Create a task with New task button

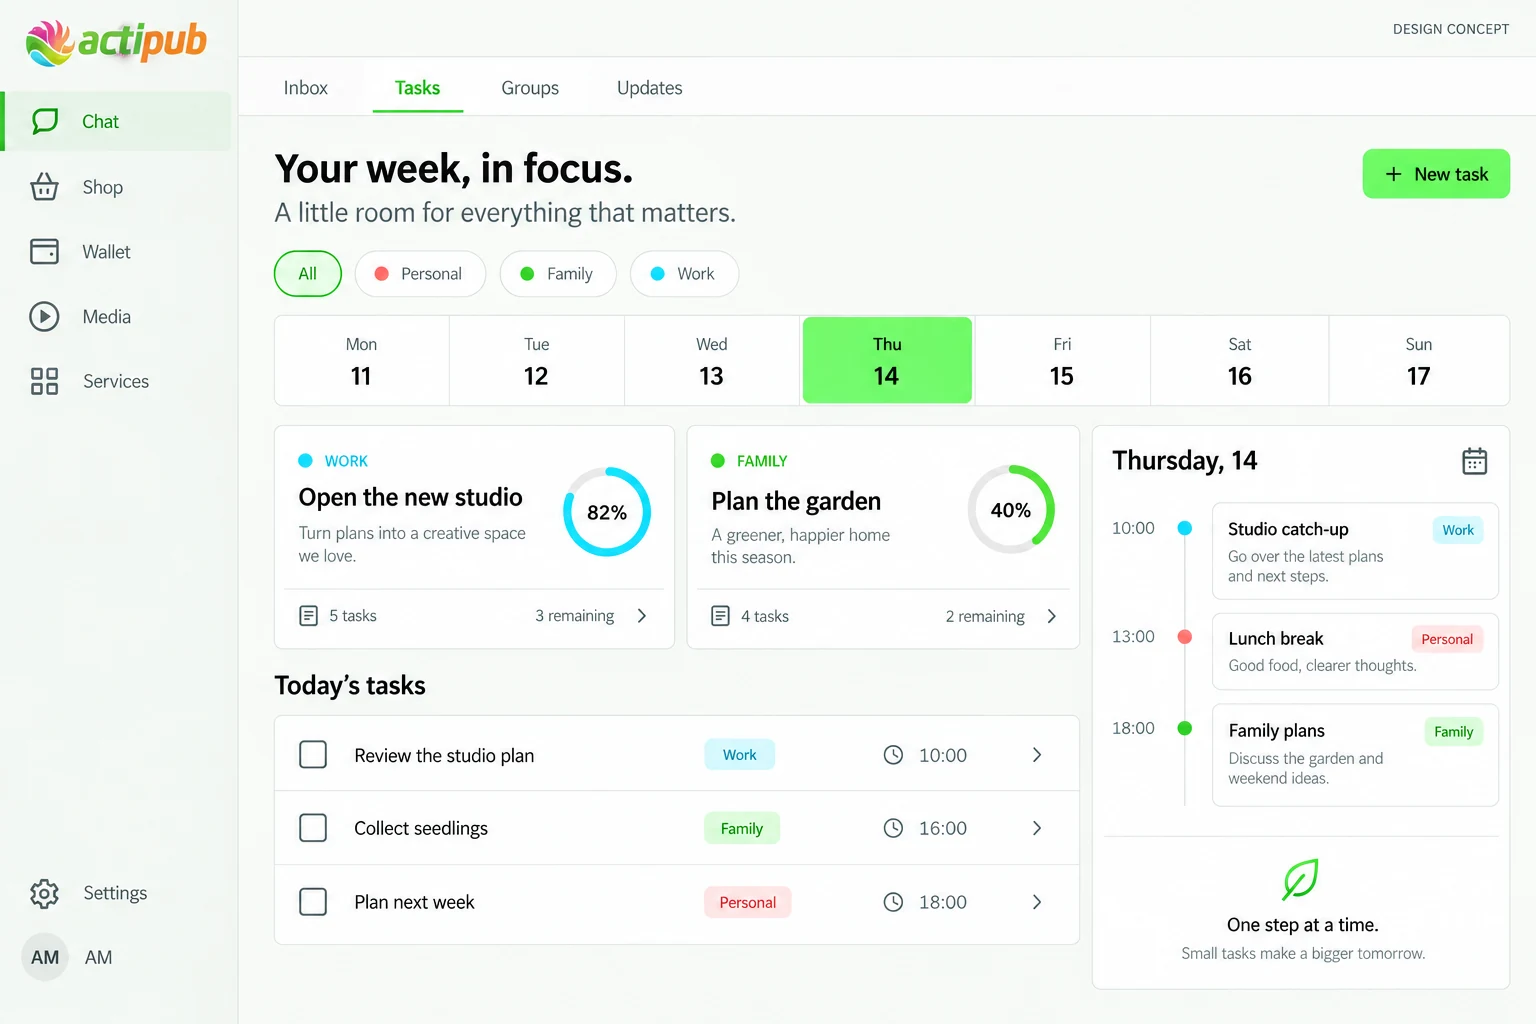[1436, 174]
